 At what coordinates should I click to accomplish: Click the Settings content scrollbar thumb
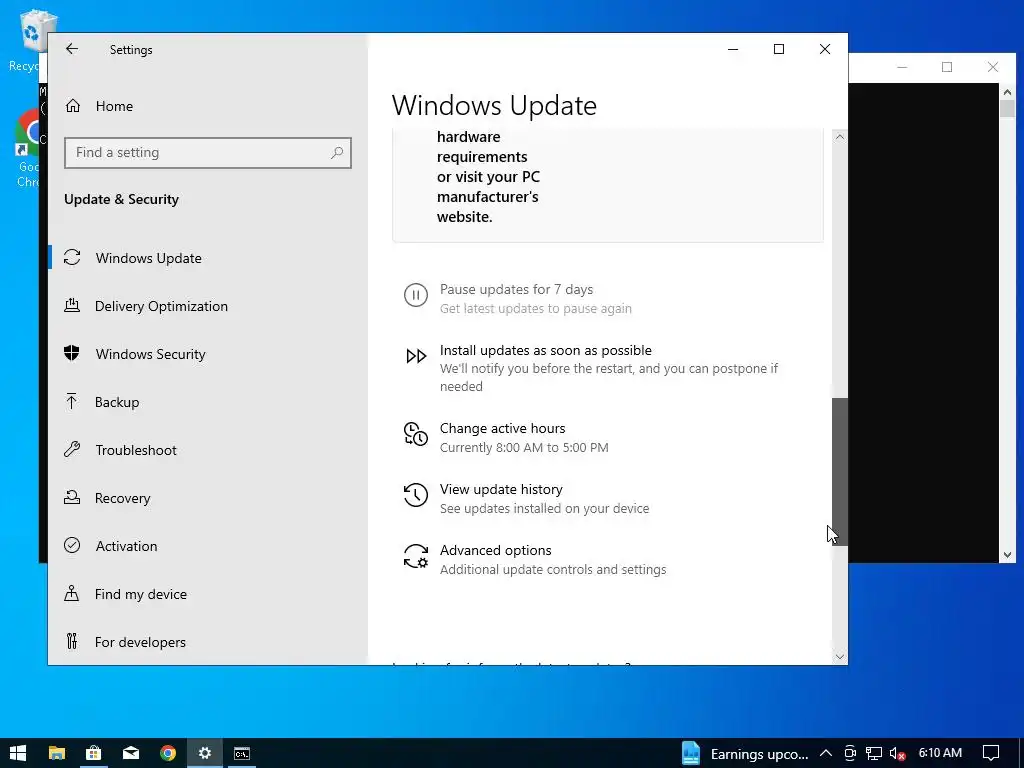(x=840, y=472)
